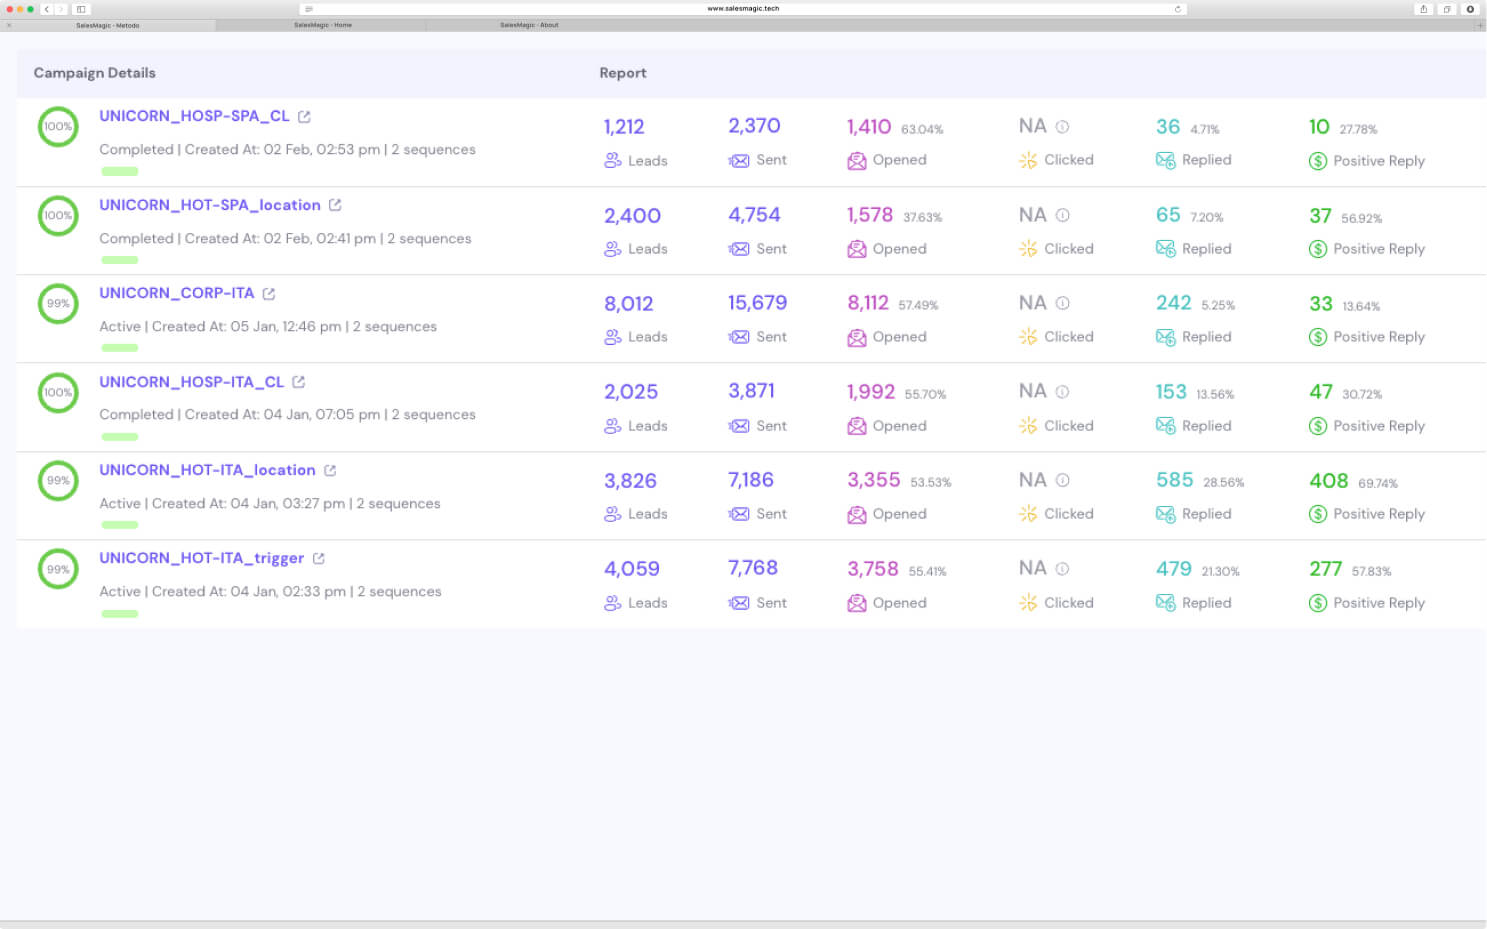Open external link icon beside UNICORN_HOT-SPA_location
The height and width of the screenshot is (929, 1487).
click(335, 205)
